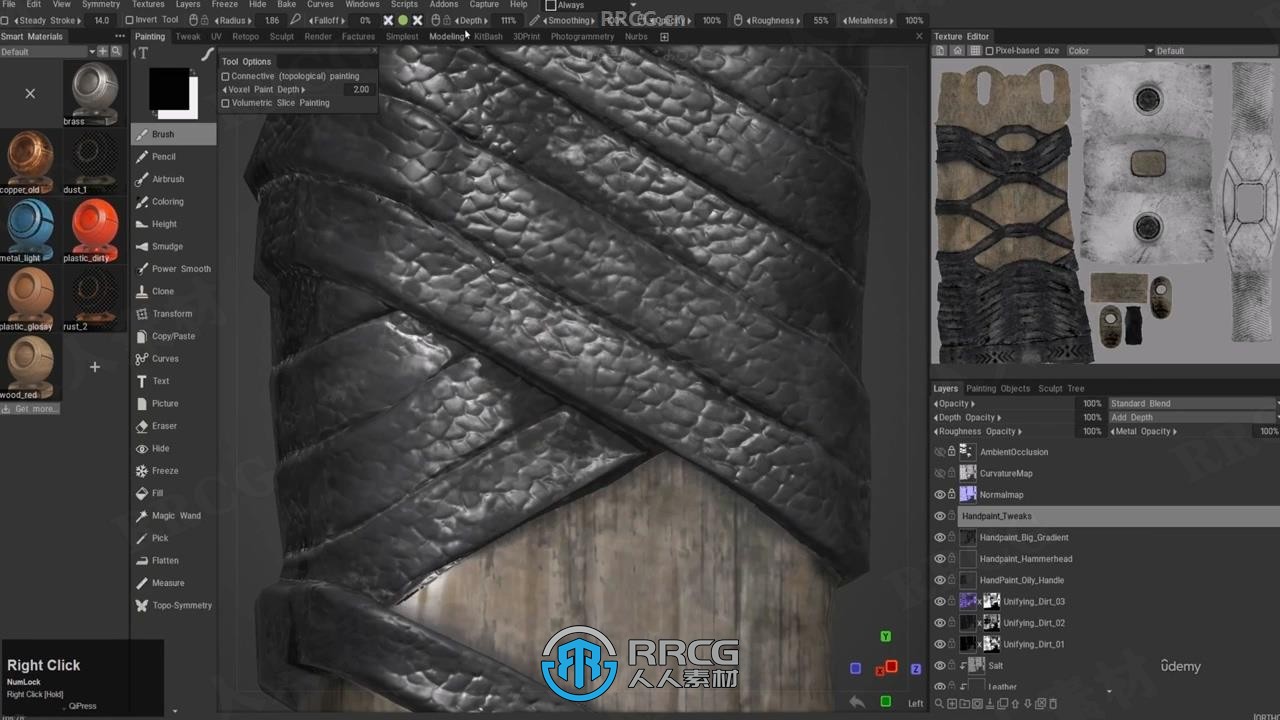Switch to the Sculpt room tab
Image resolution: width=1280 pixels, height=720 pixels.
282,37
